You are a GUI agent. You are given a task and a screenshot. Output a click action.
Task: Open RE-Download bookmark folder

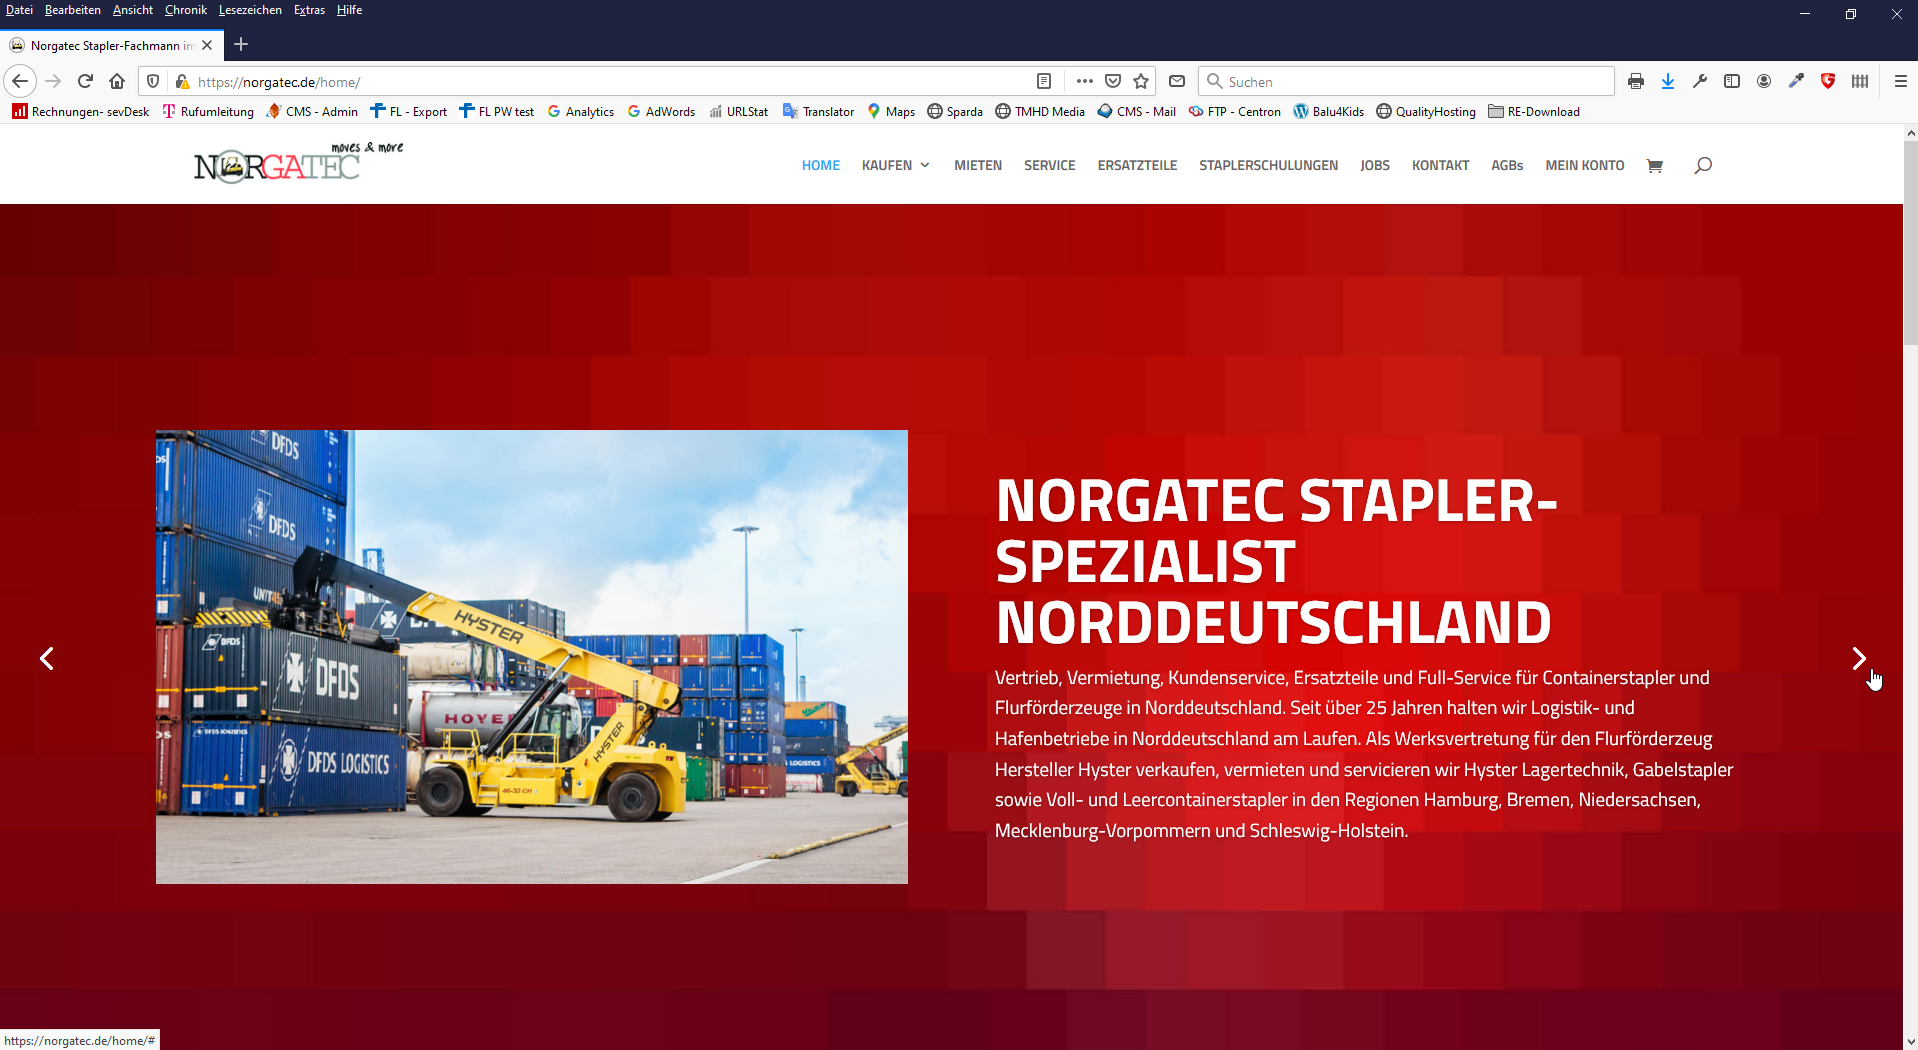tap(1534, 111)
